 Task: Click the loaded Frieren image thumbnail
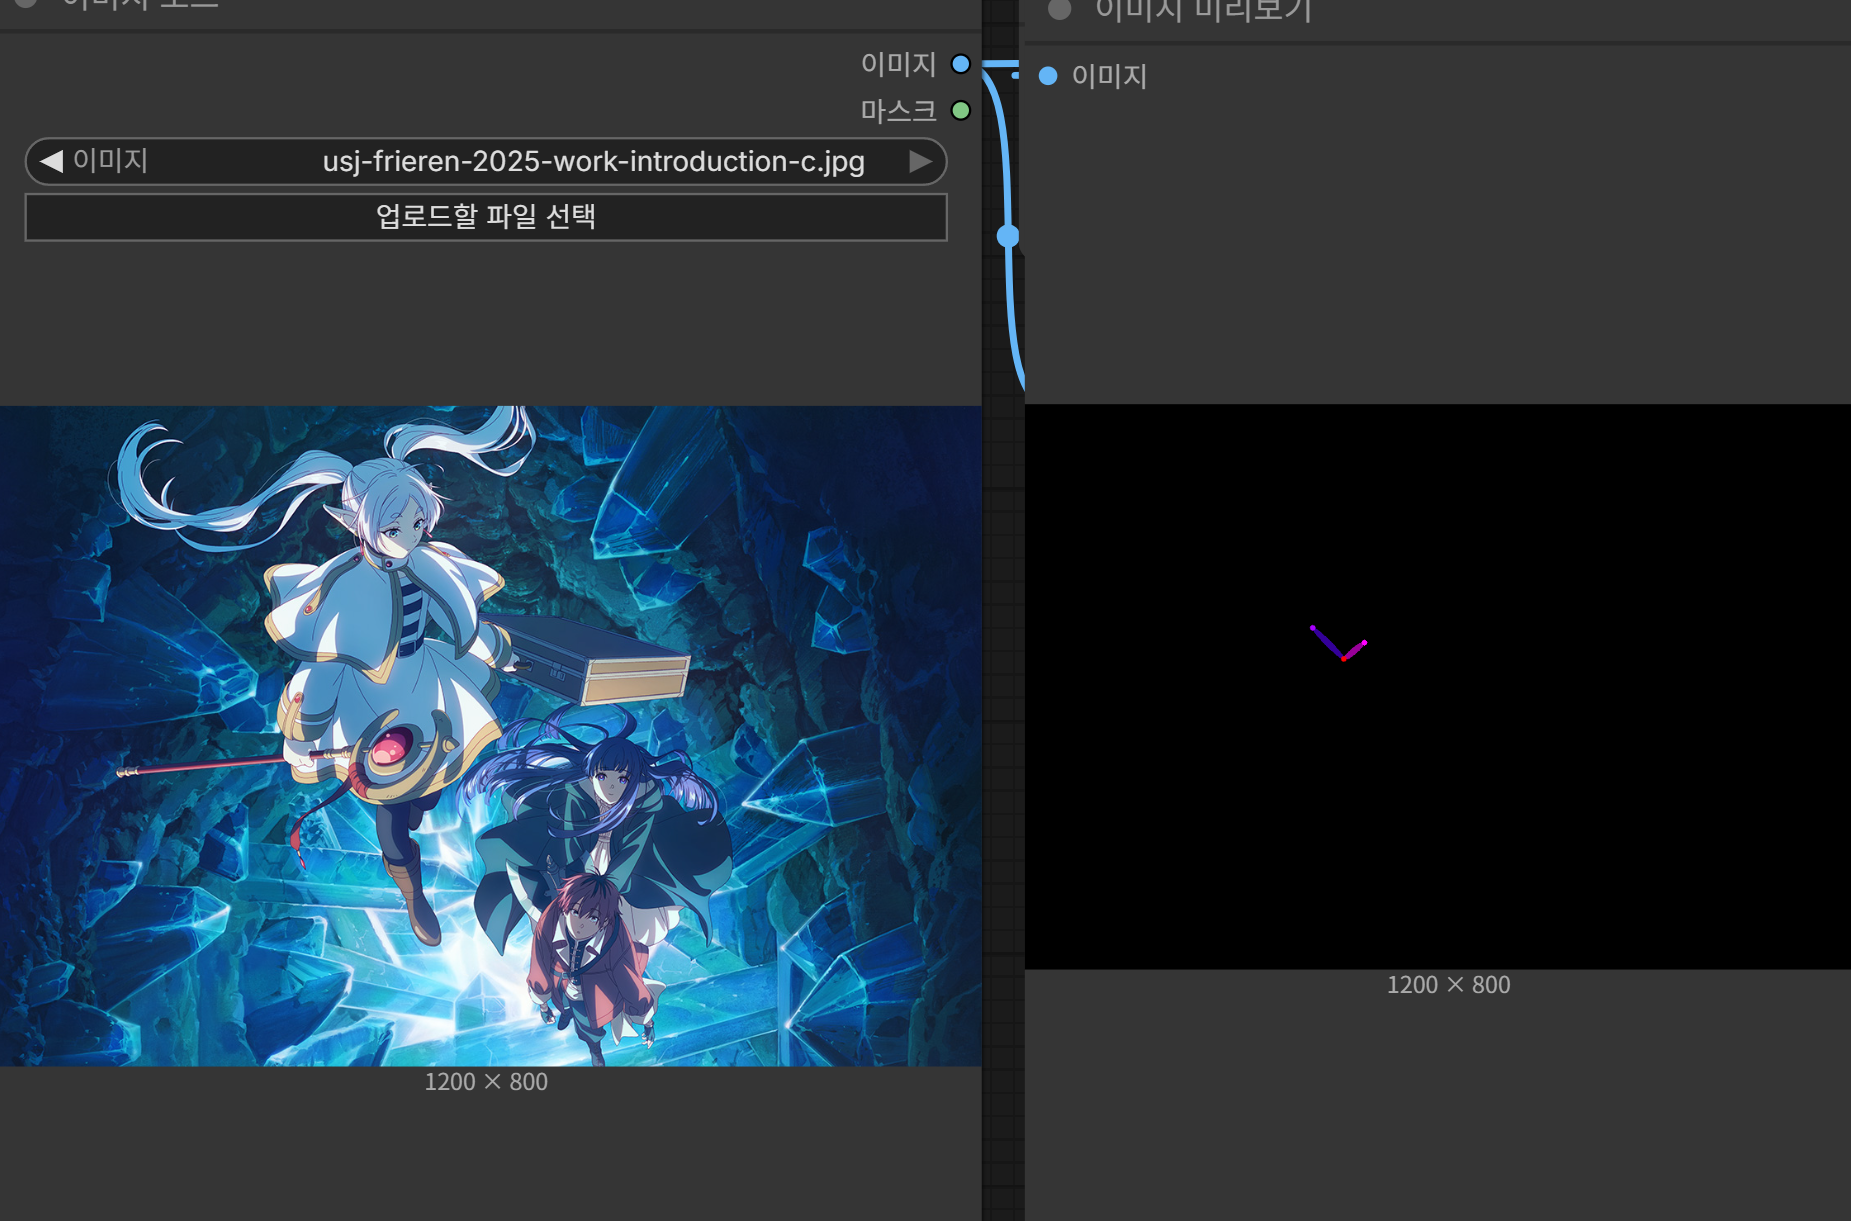[490, 735]
